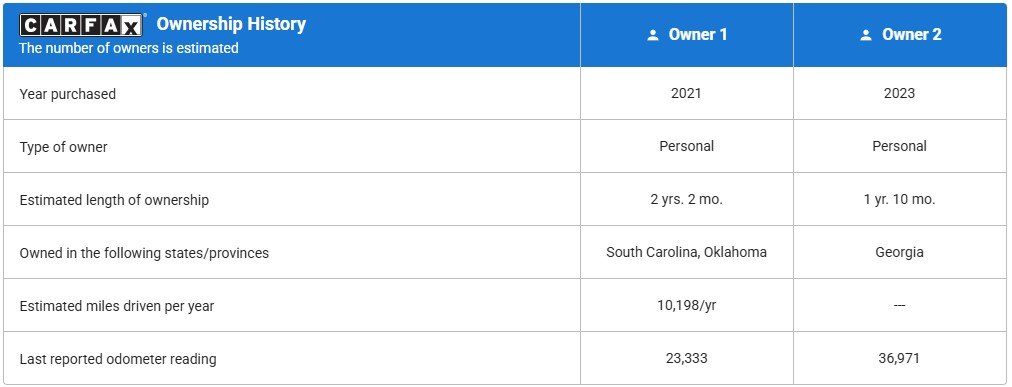Screen dimensions: 1012x387
Task: Click the 23,333 odometer reading
Action: point(686,359)
